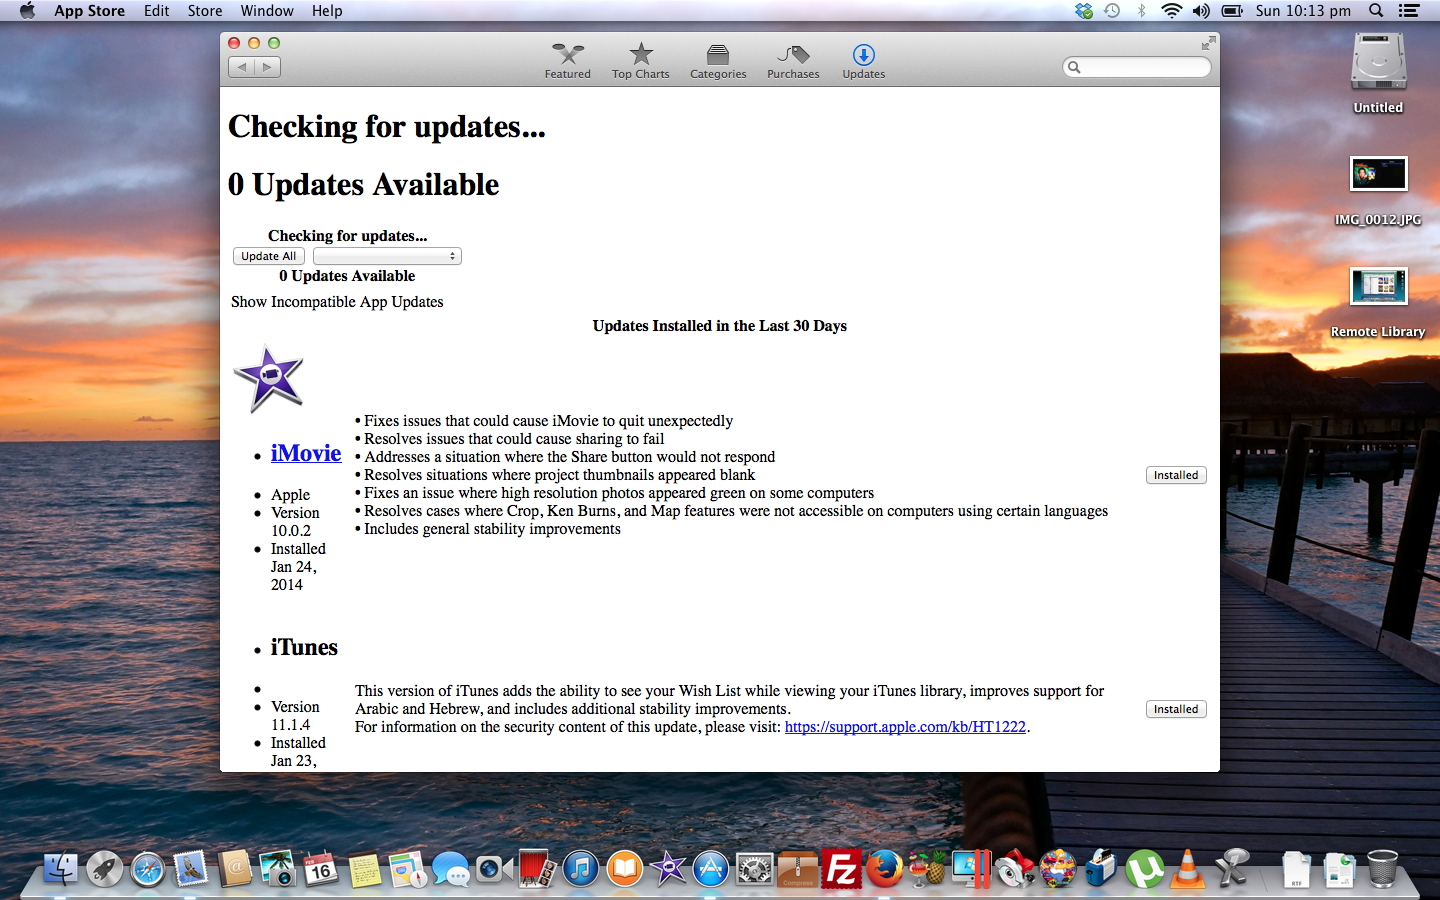This screenshot has height=900, width=1440.
Task: Open FaceTime from the Dock
Action: point(494,868)
